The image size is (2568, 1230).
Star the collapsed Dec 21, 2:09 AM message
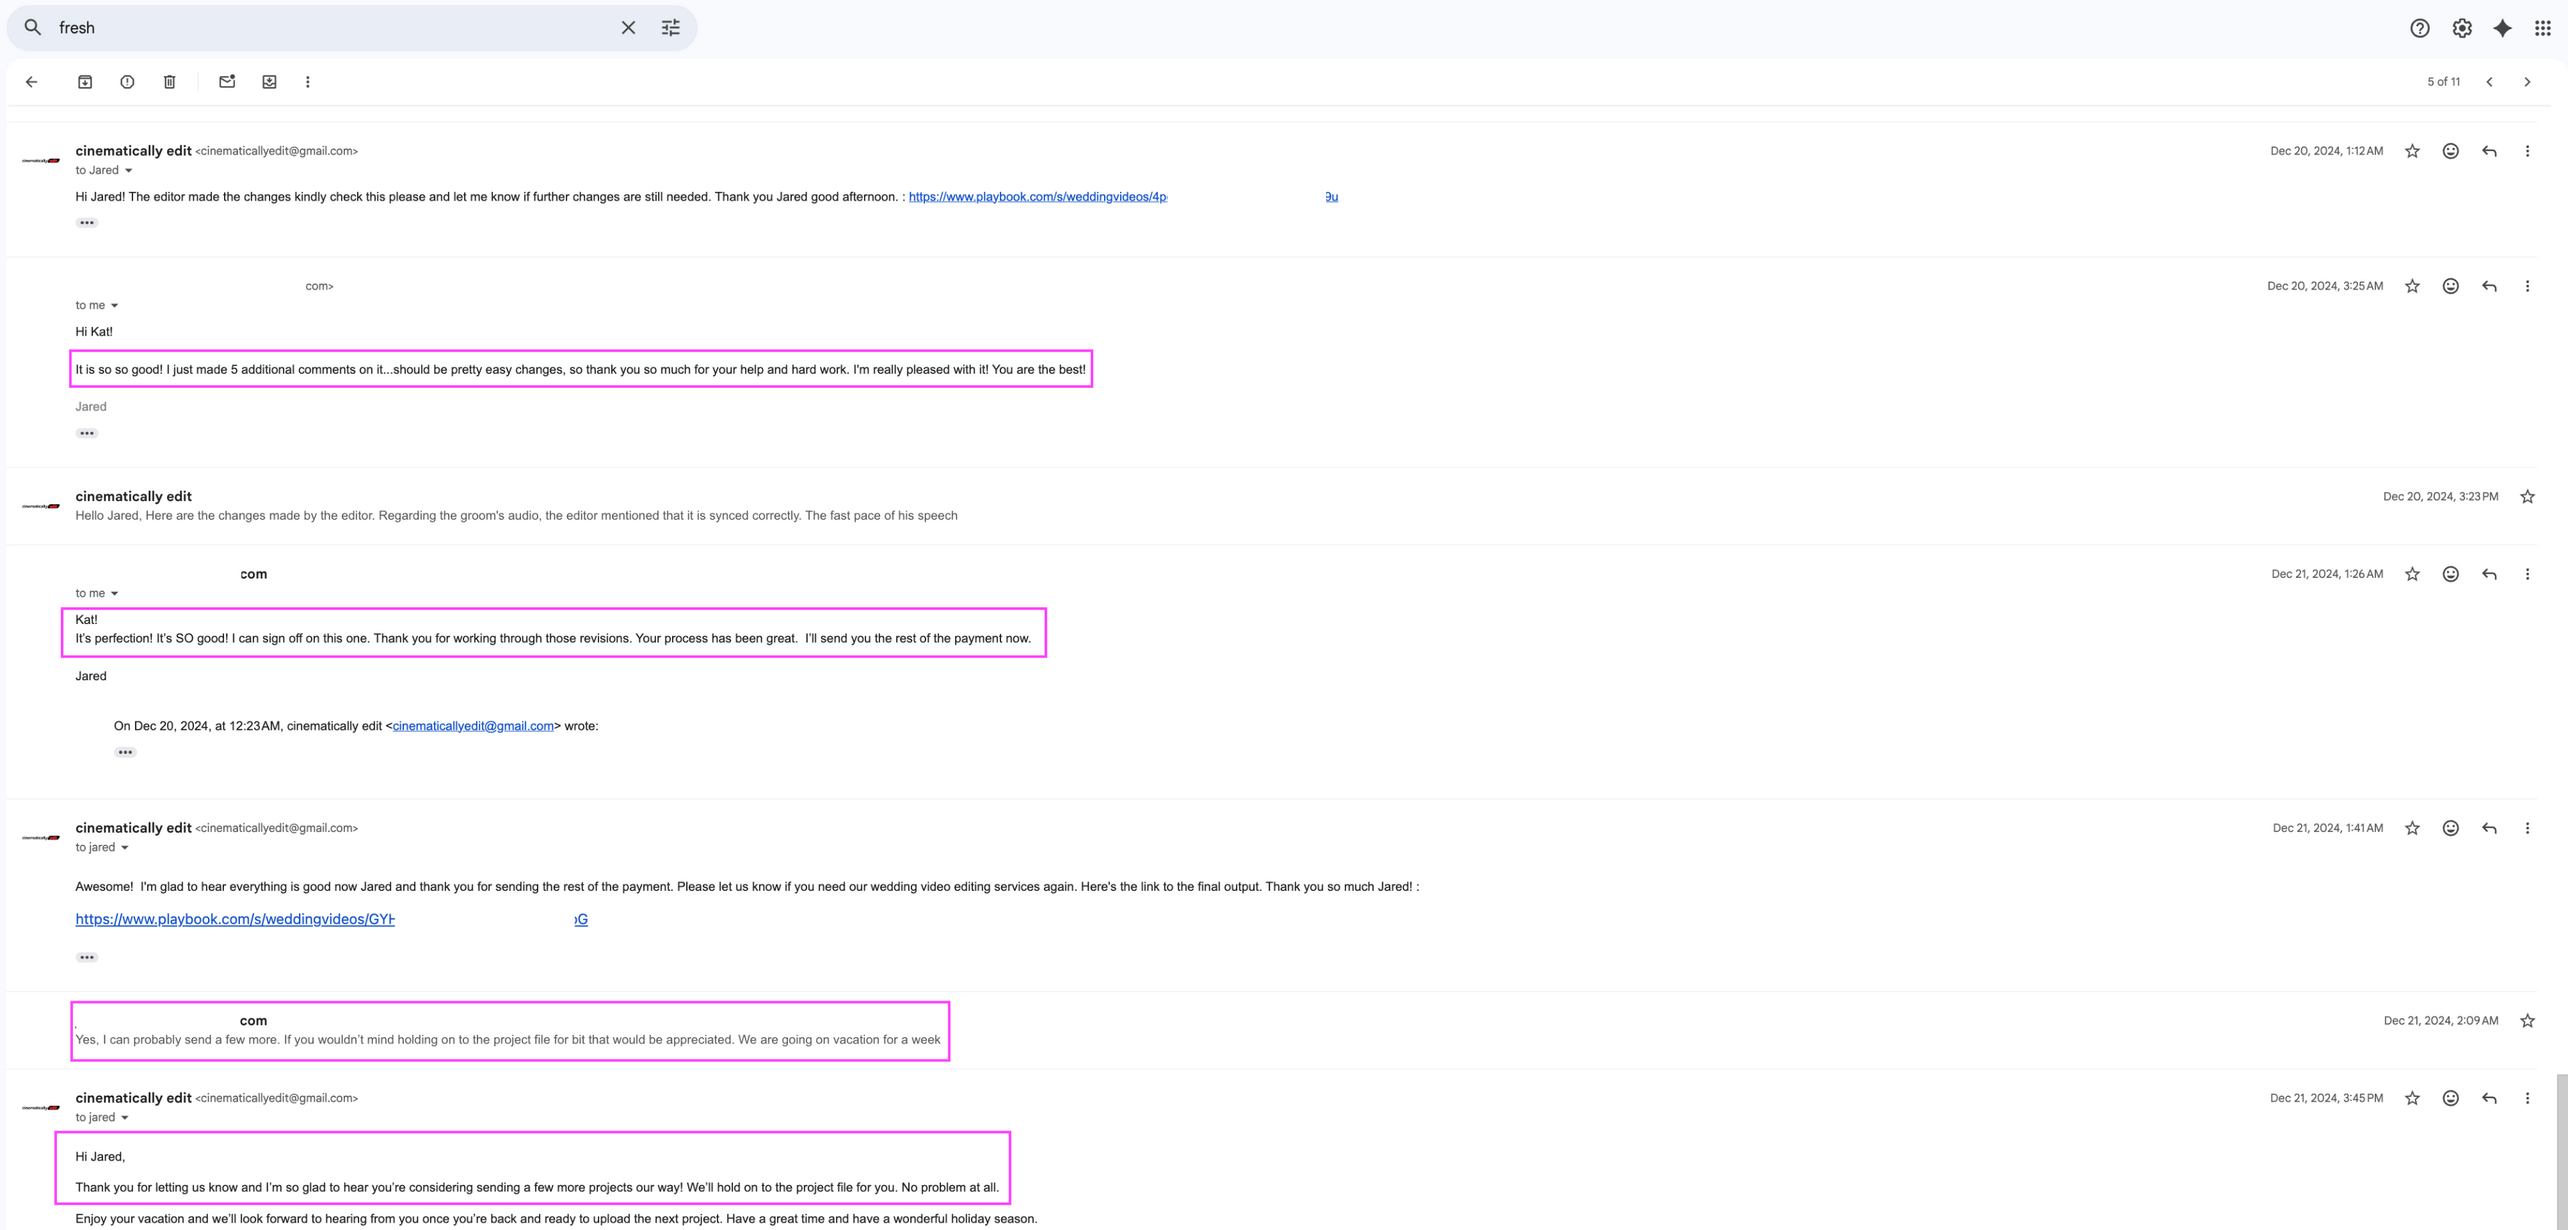(2527, 1021)
